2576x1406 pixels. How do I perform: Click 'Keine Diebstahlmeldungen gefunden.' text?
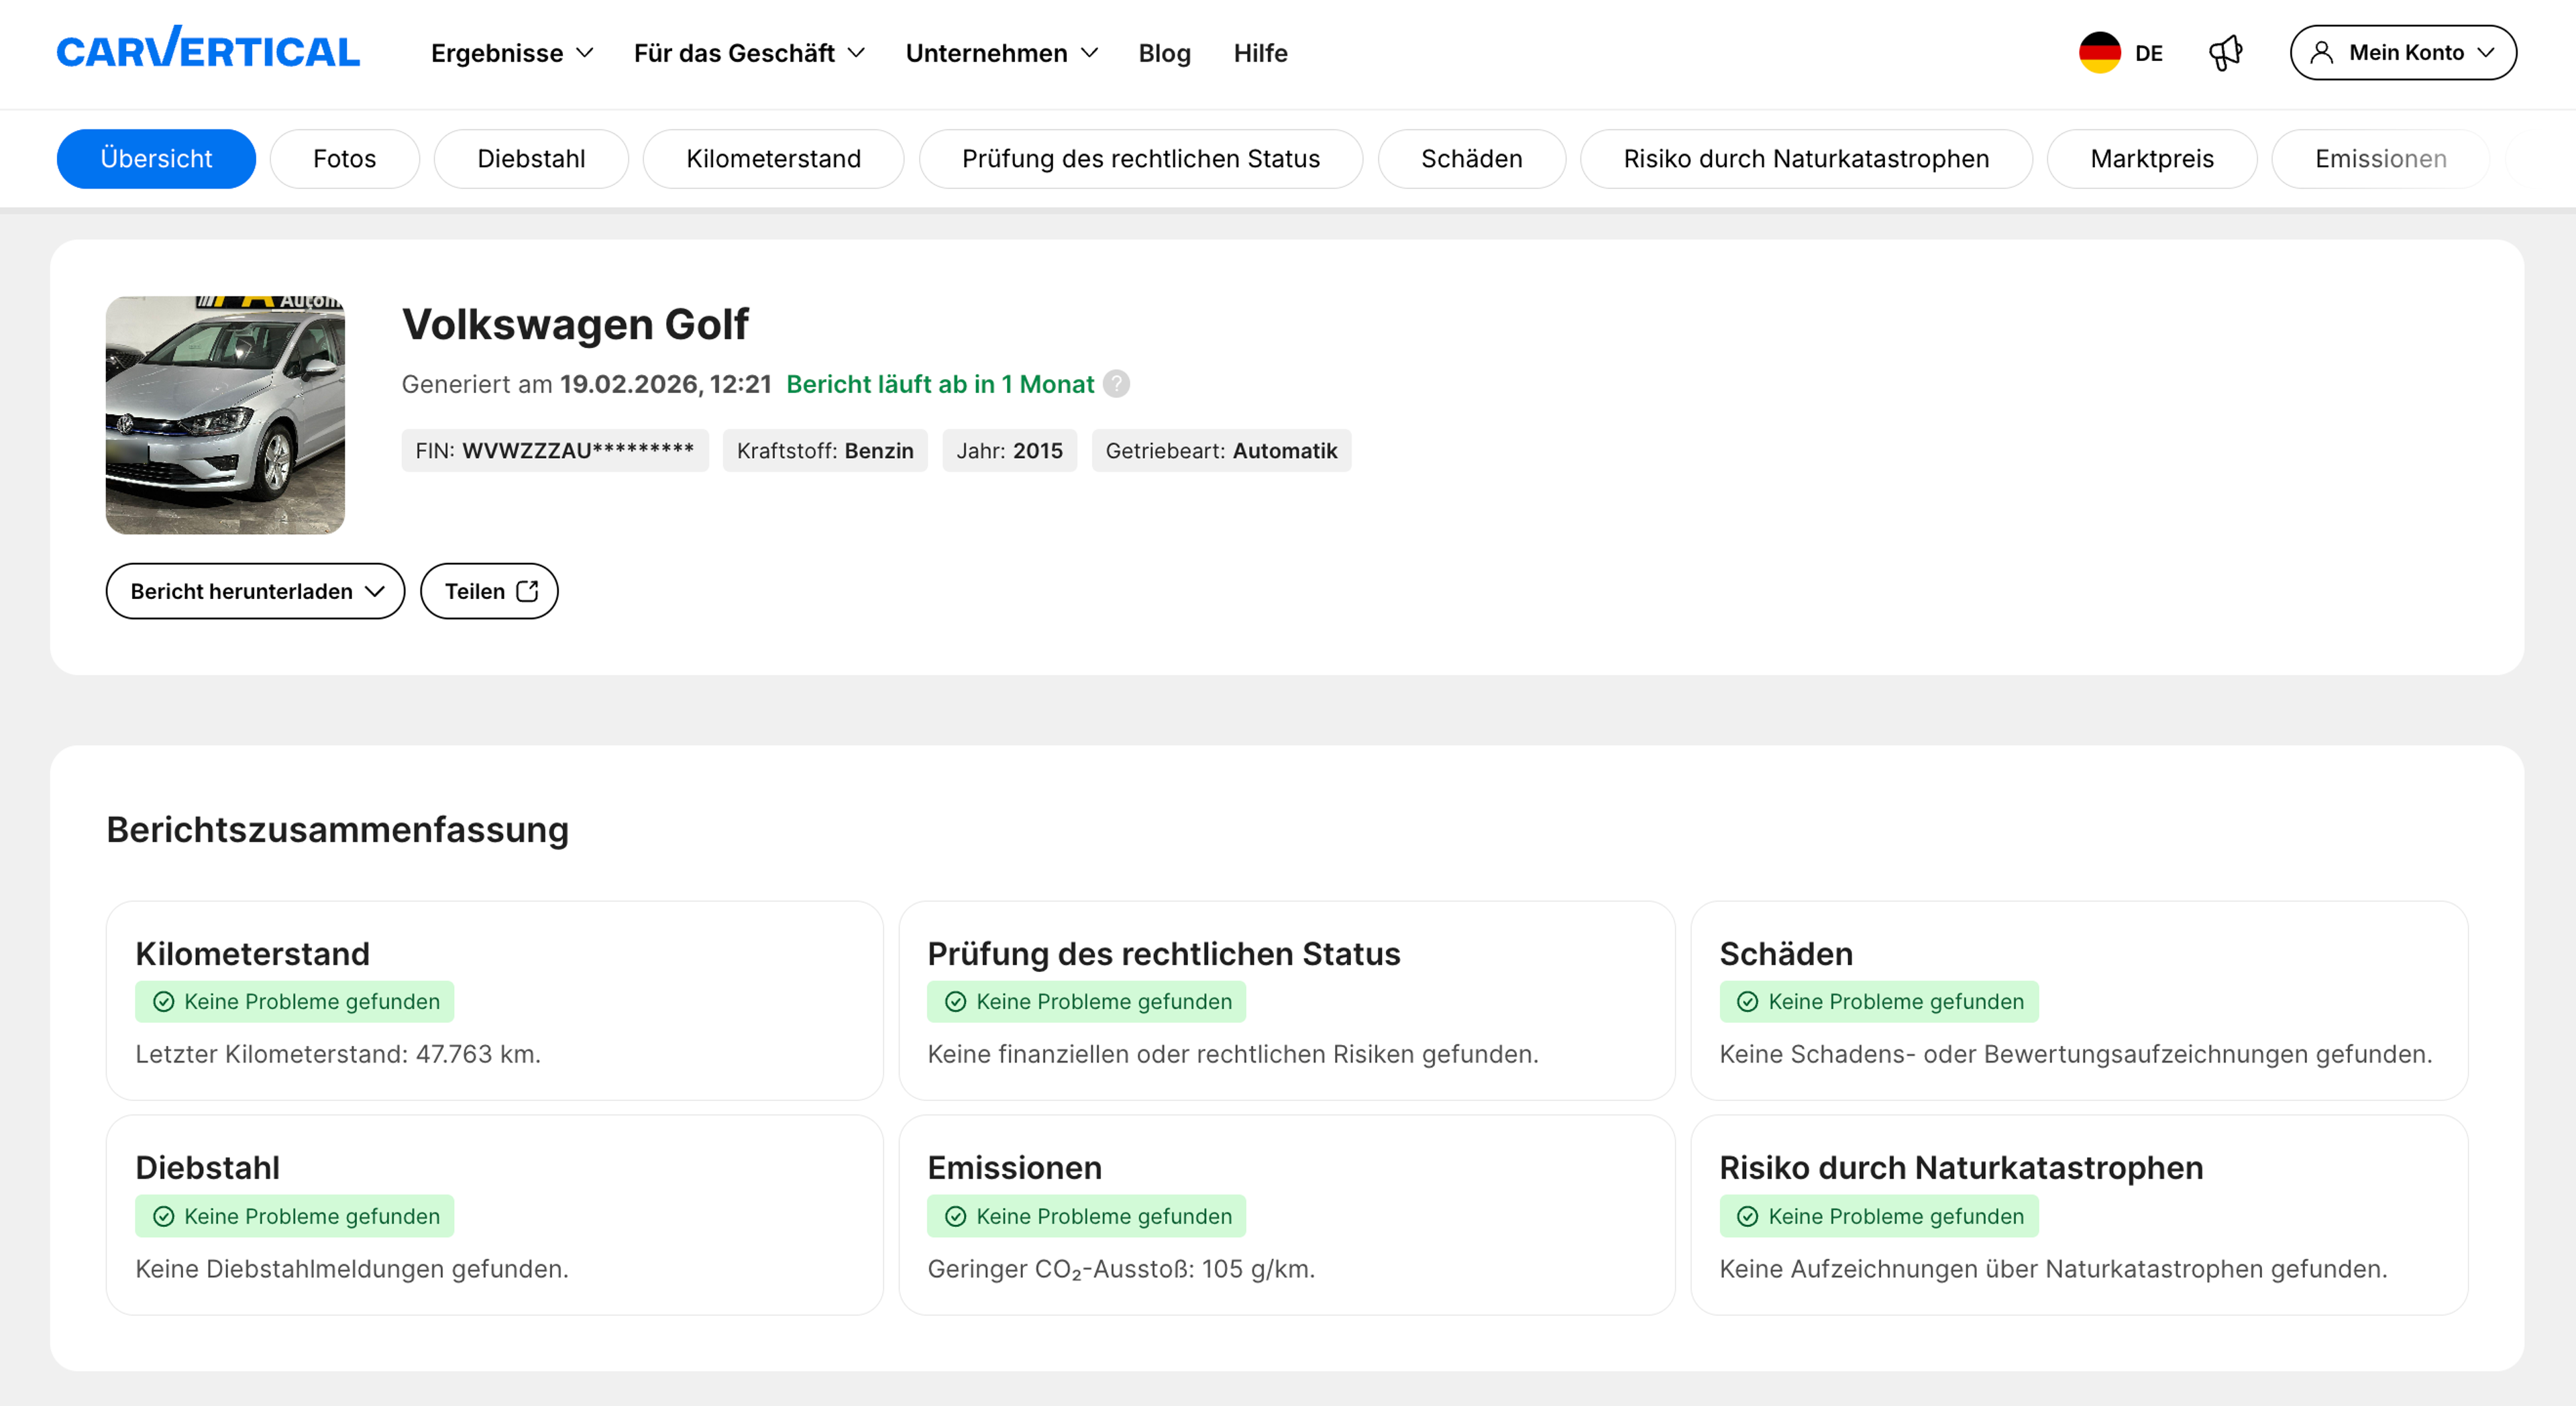[x=352, y=1269]
